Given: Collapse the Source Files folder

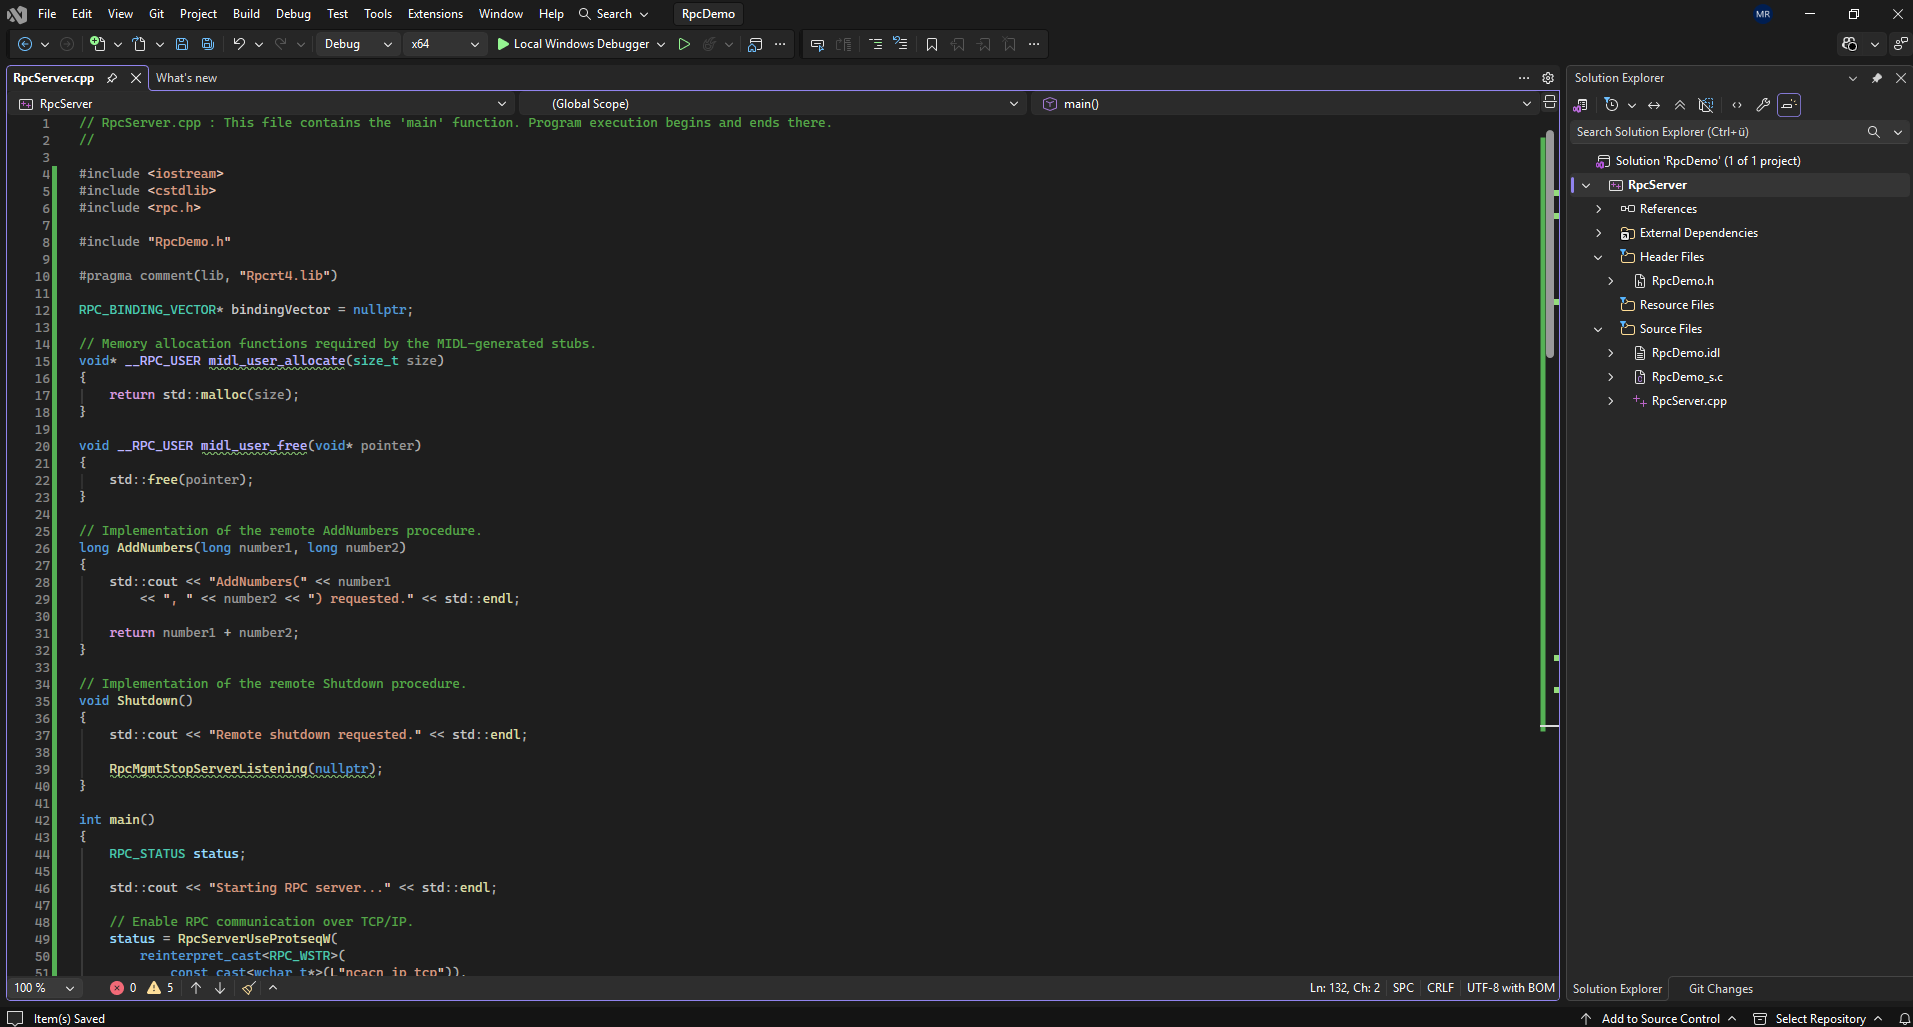Looking at the screenshot, I should coord(1598,329).
